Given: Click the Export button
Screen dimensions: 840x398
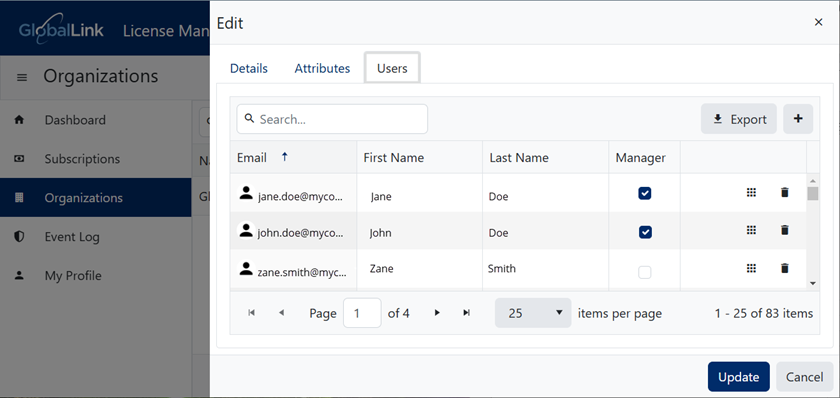Looking at the screenshot, I should (739, 119).
